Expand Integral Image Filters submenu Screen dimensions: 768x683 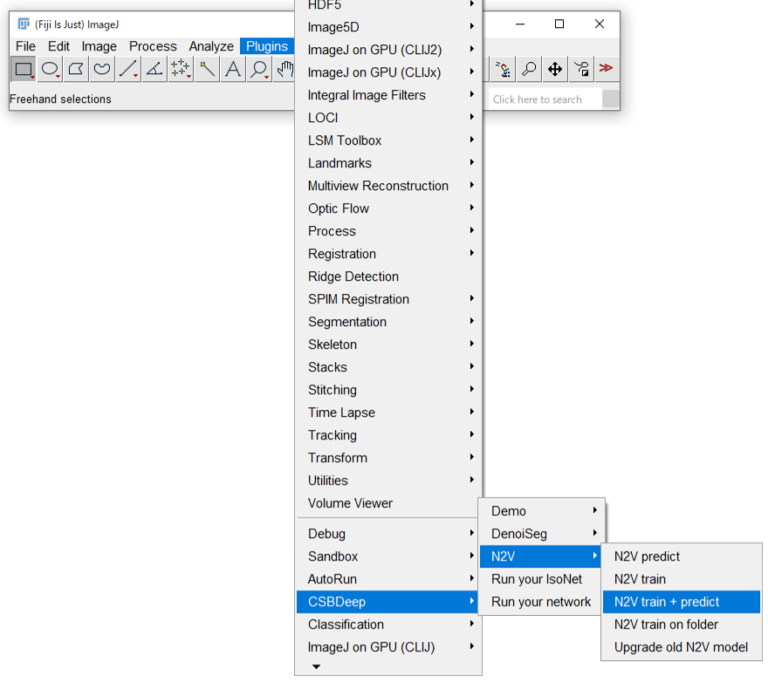(x=389, y=95)
